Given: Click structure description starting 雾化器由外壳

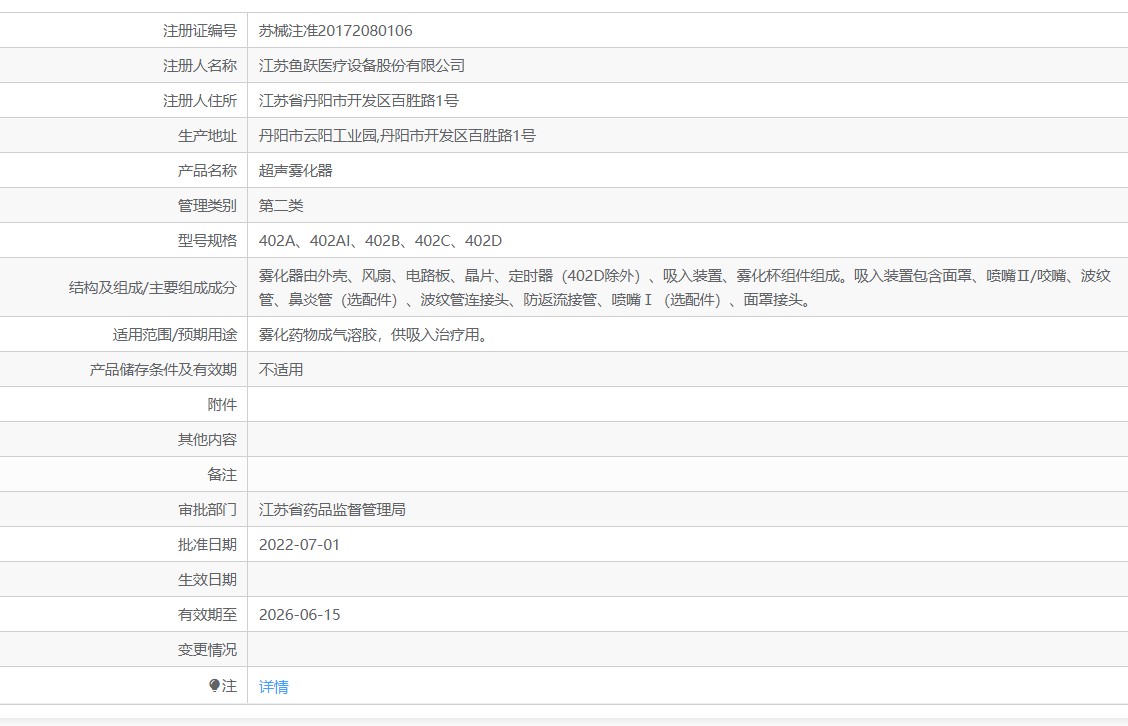Looking at the screenshot, I should point(685,287).
